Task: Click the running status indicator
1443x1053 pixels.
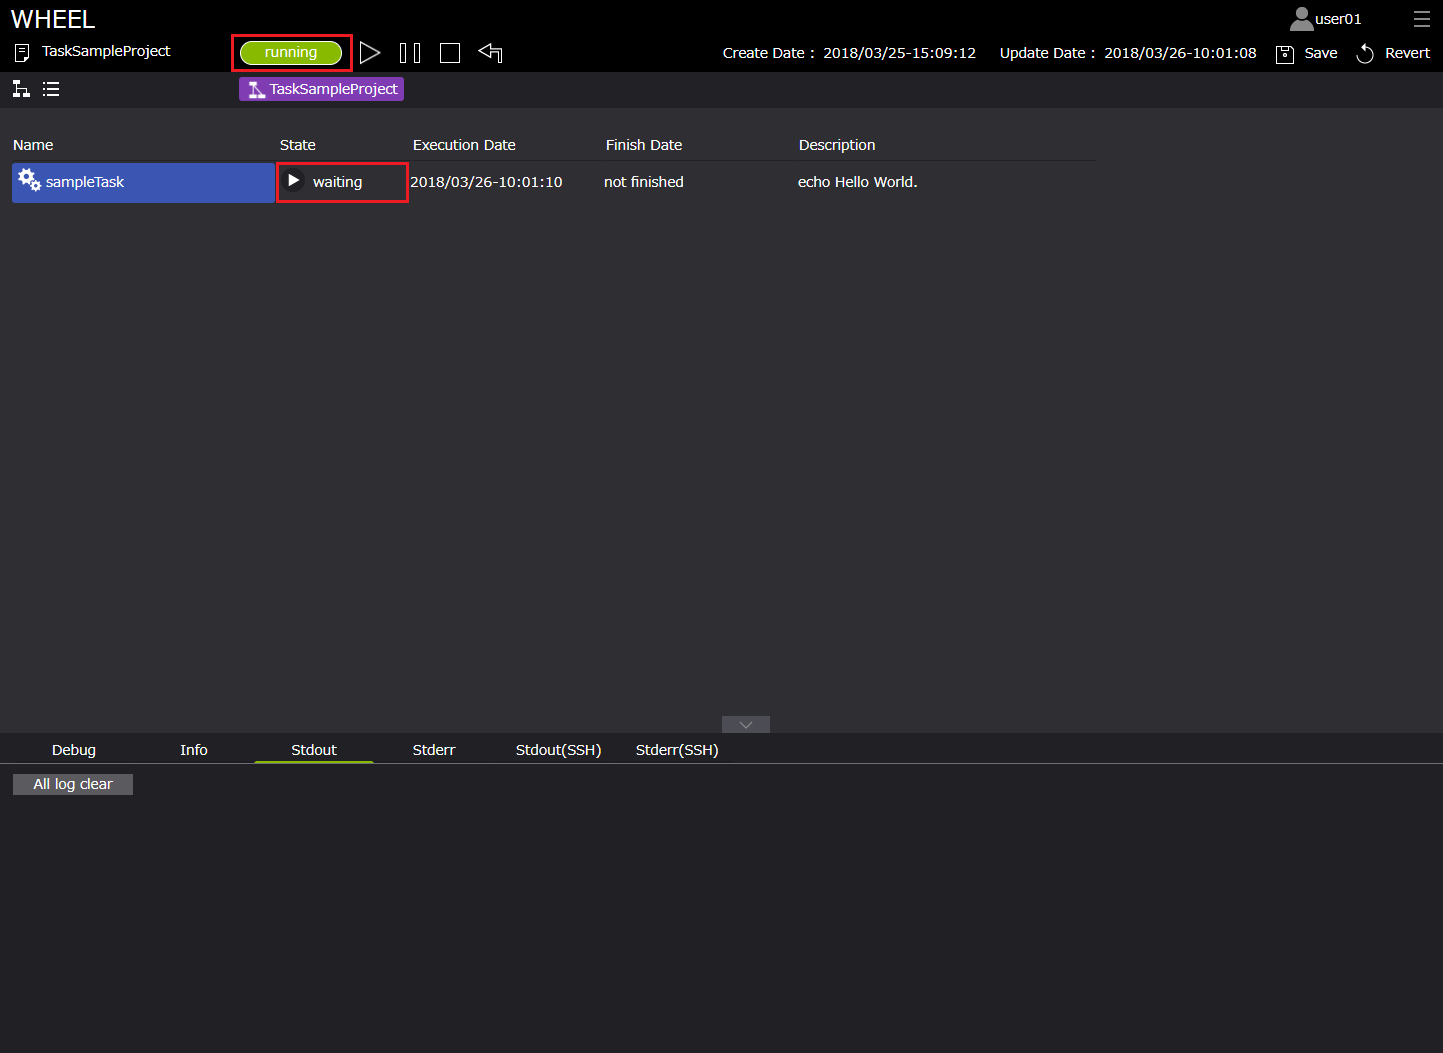Action: [291, 53]
